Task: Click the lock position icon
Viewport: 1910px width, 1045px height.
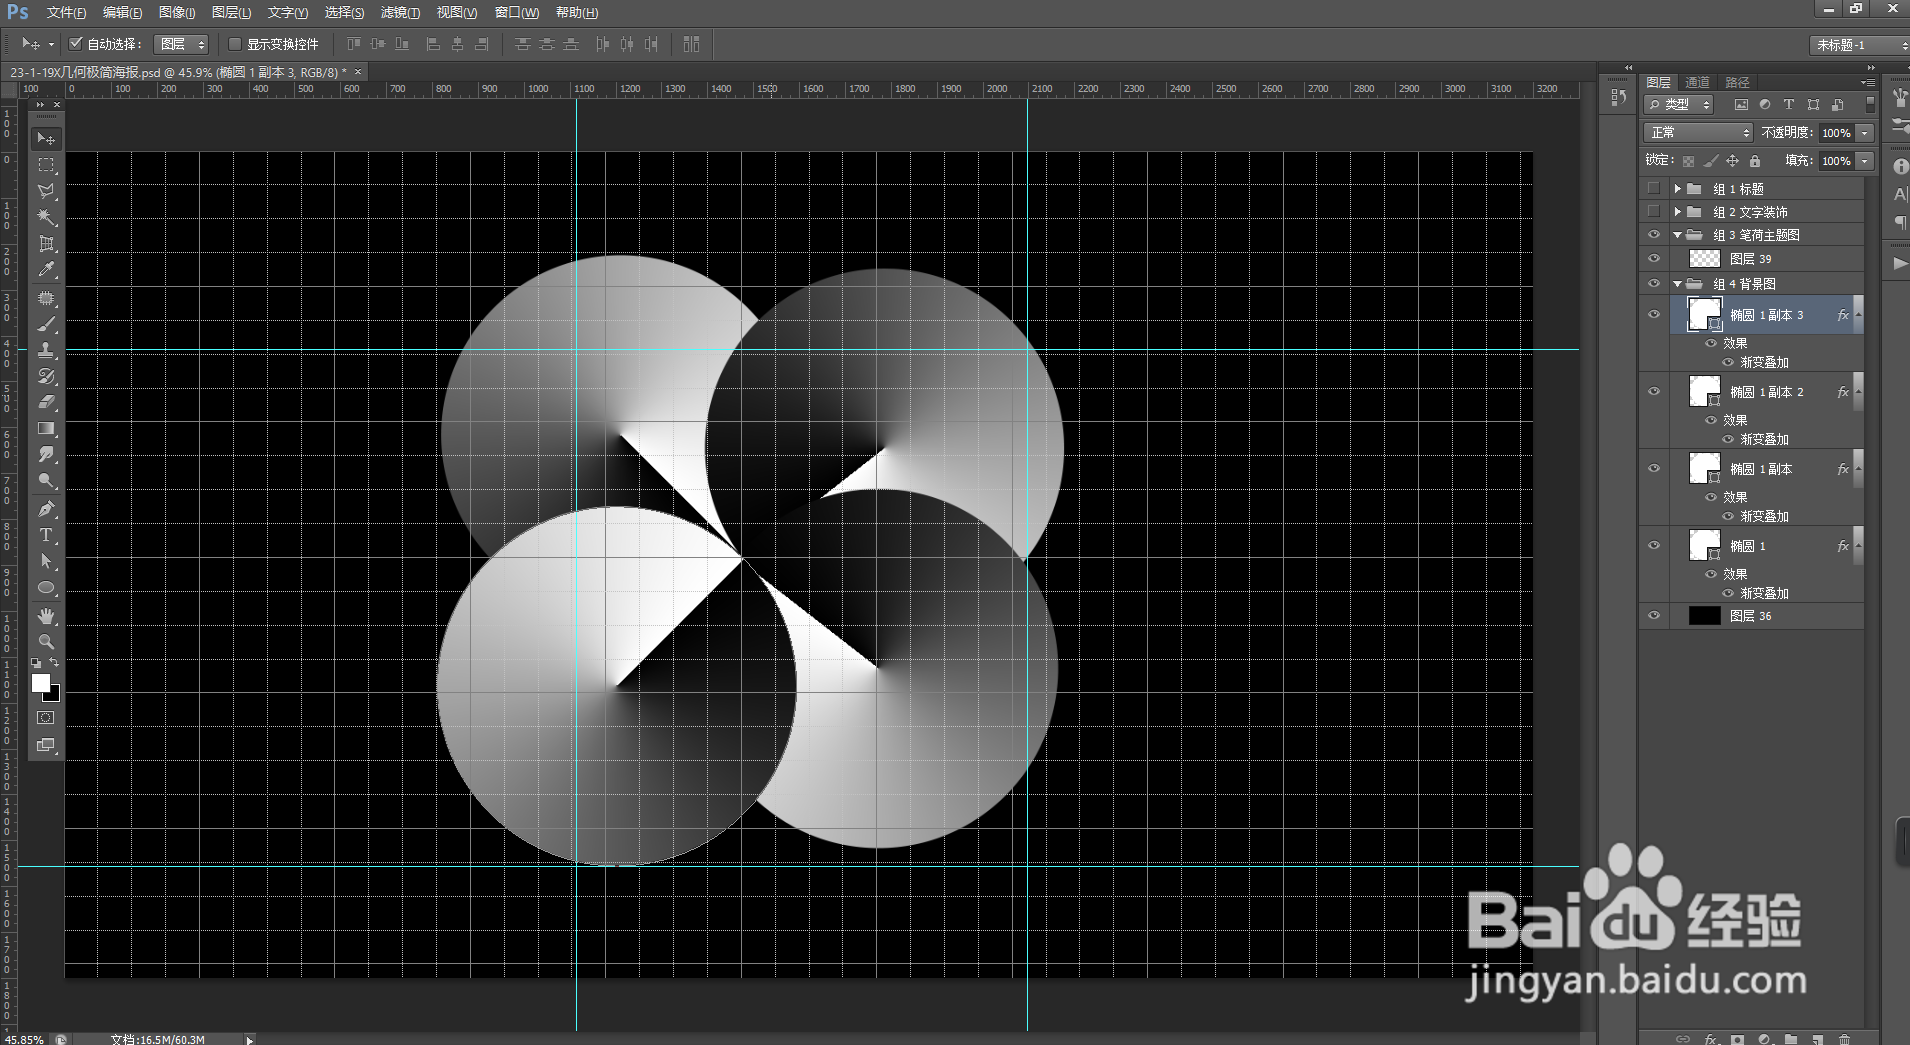Action: point(1732,161)
